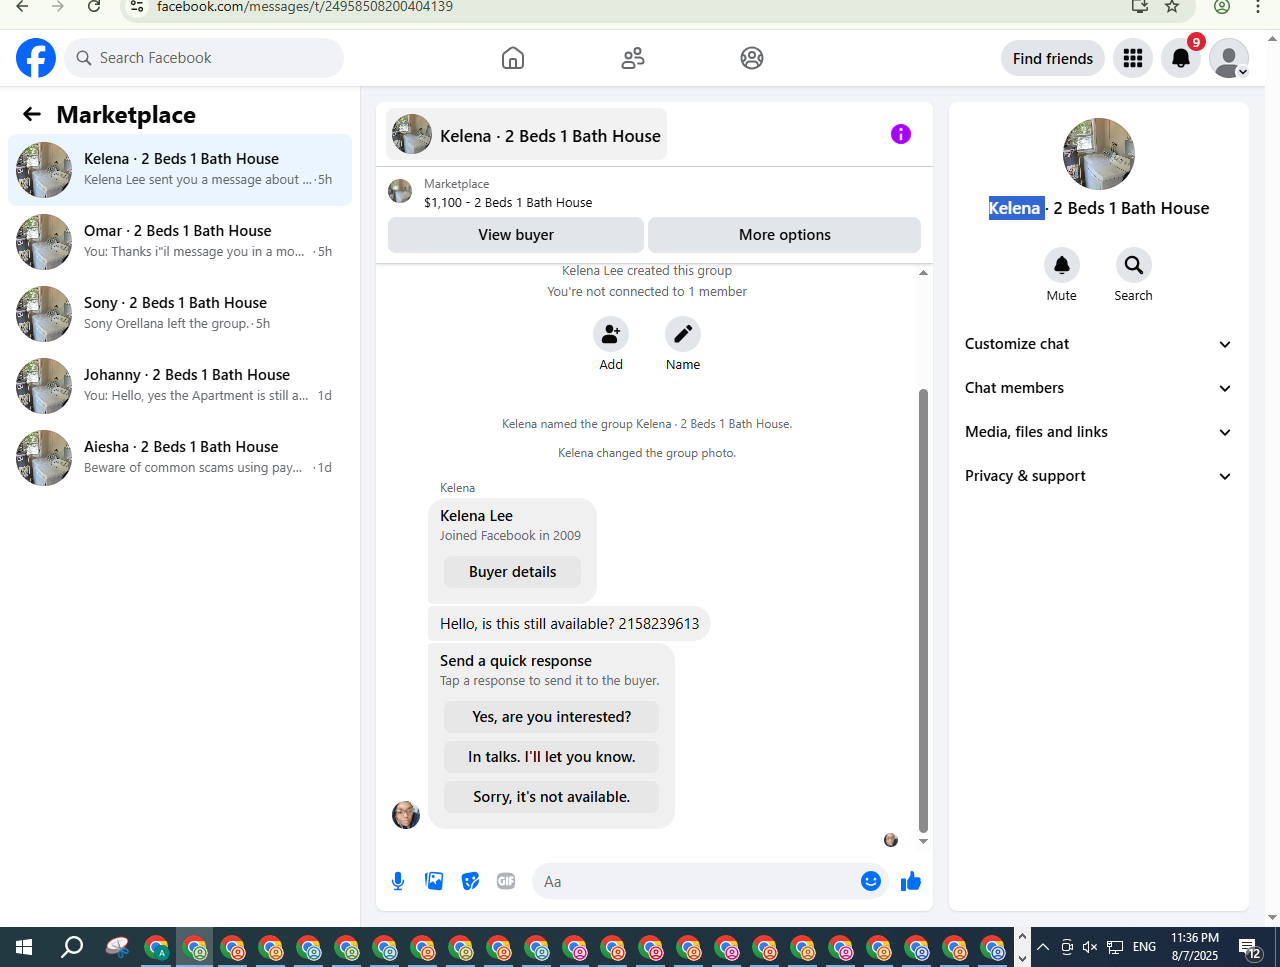Open the Friends icon in top navigation

click(x=633, y=58)
